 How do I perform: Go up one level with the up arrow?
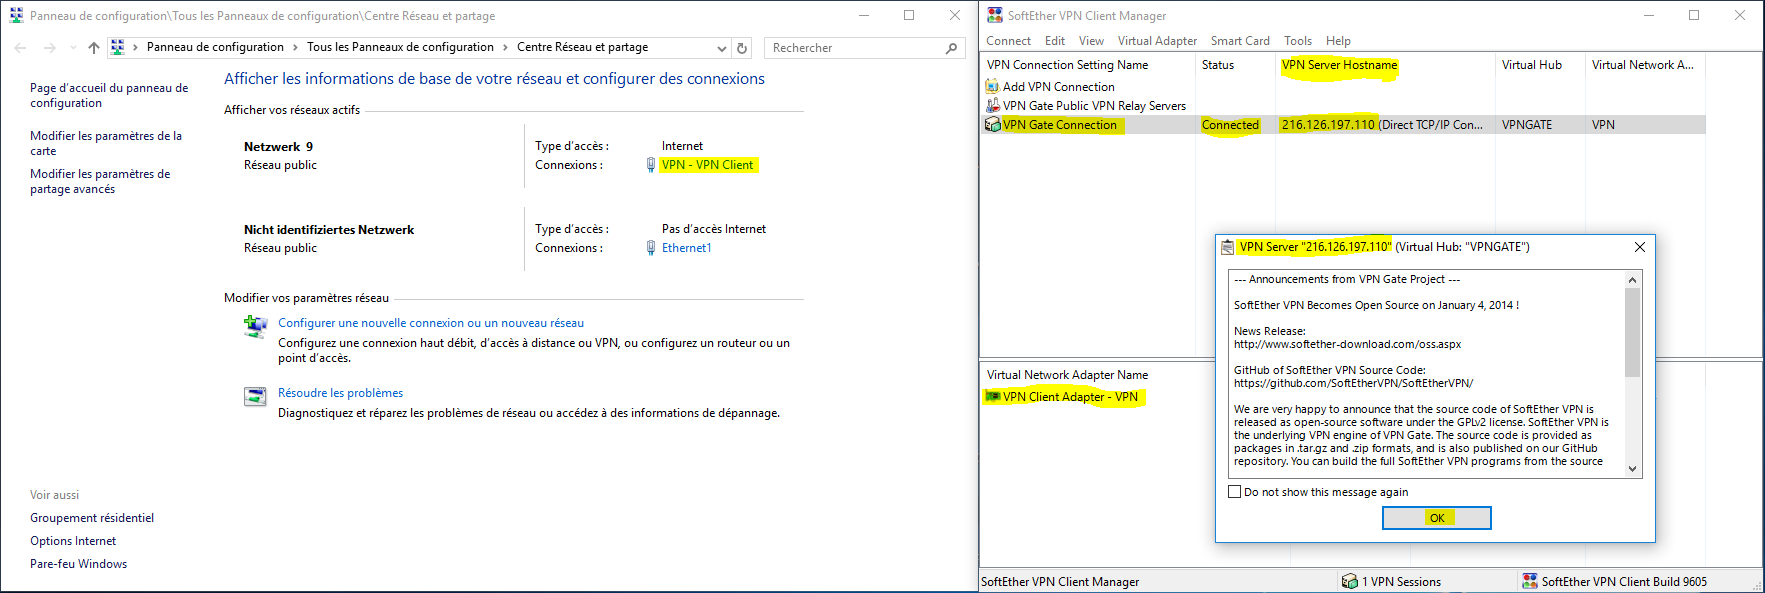point(94,48)
